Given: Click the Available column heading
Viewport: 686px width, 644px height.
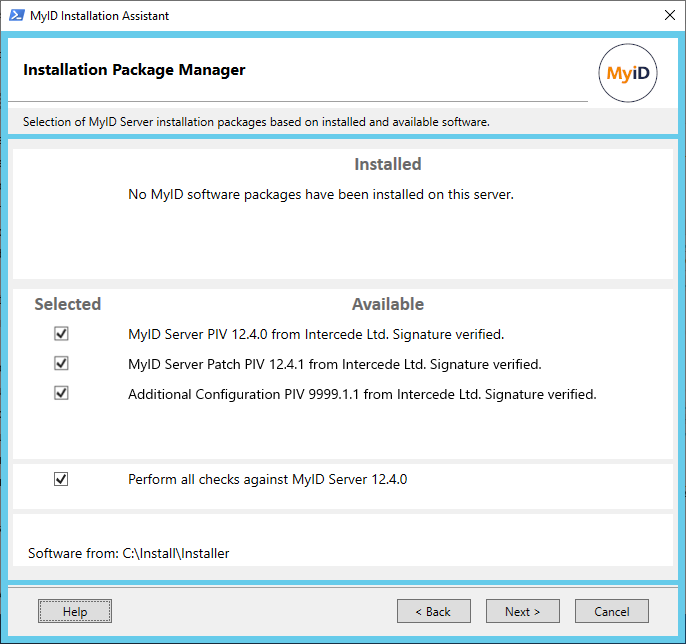Looking at the screenshot, I should click(388, 304).
